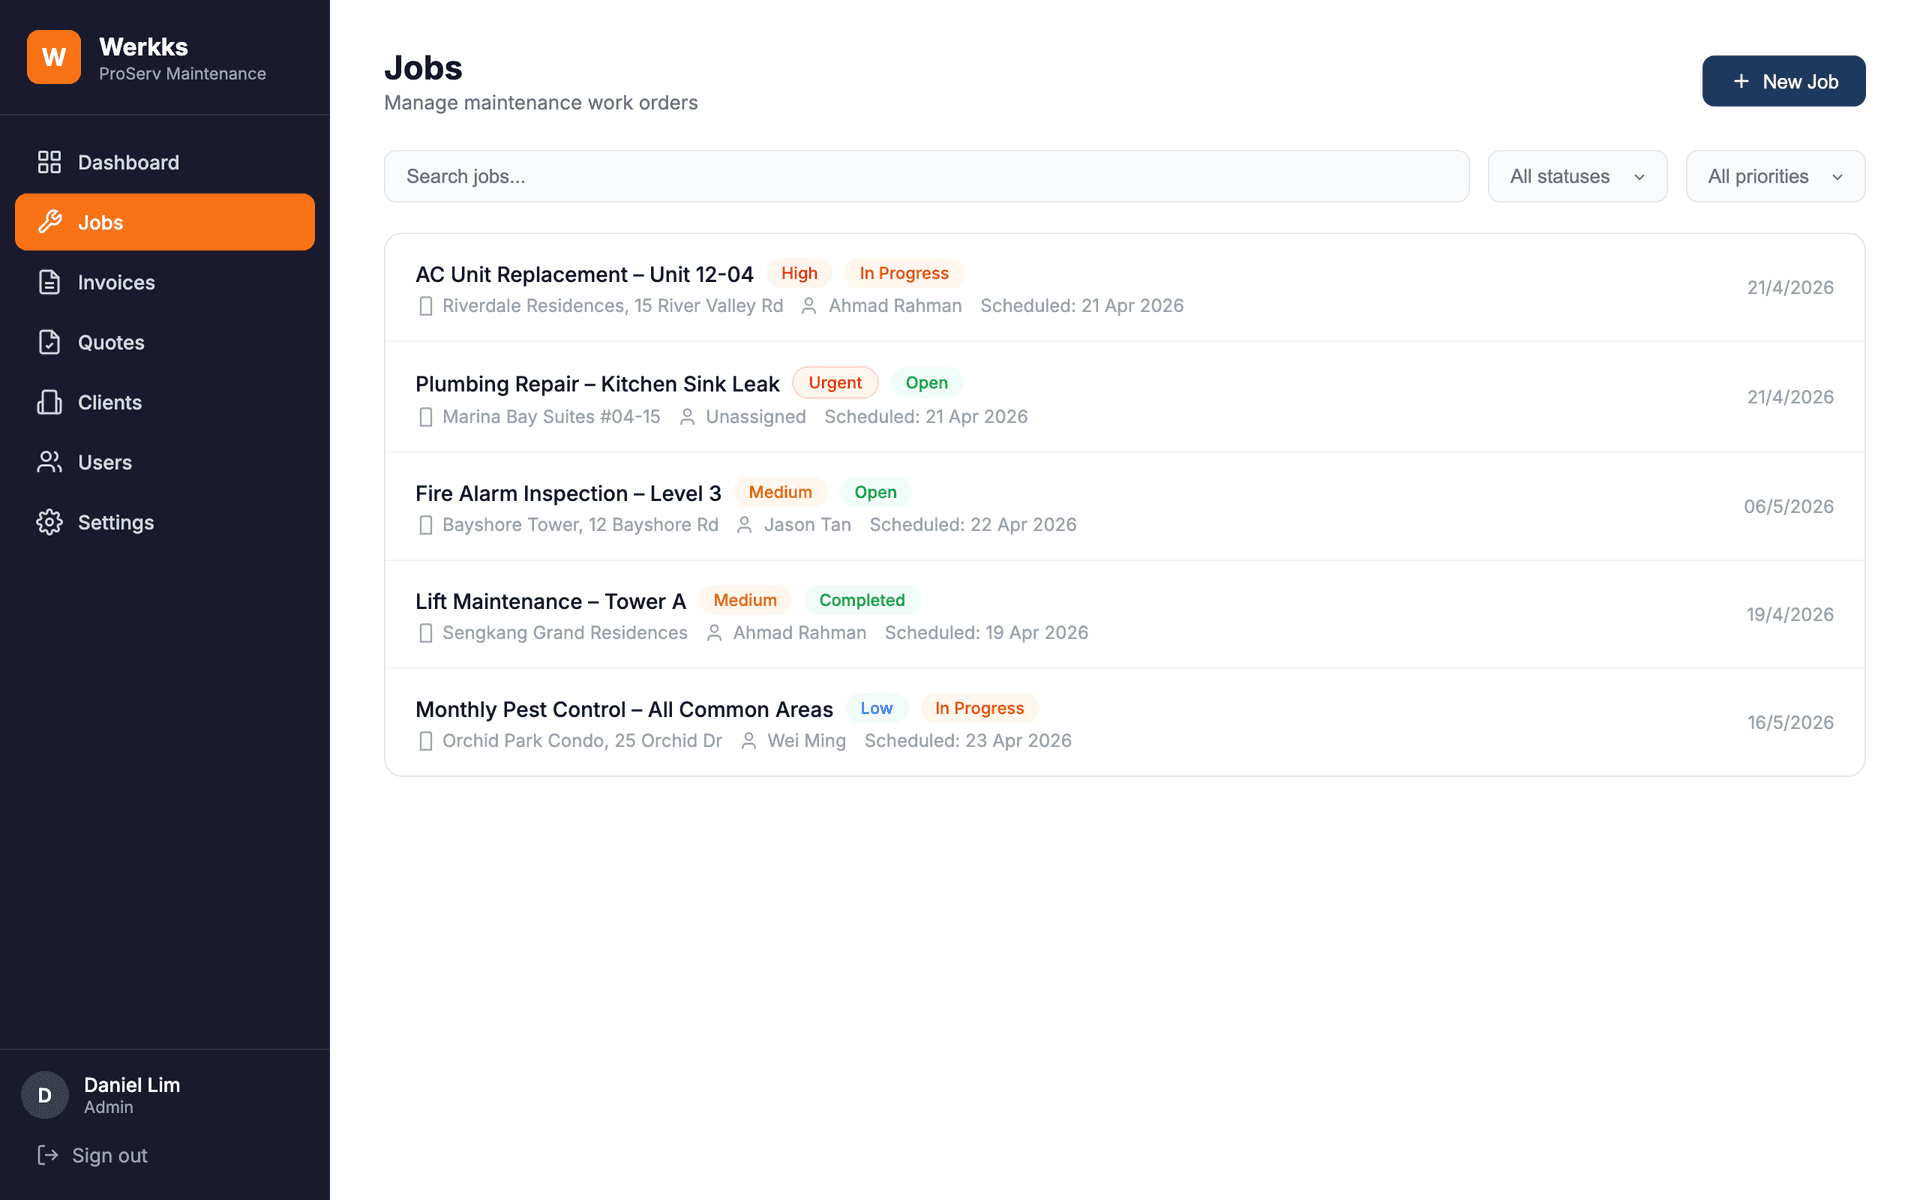Open the All statuses dropdown
Screen dimensions: 1920x1200
pyautogui.click(x=1576, y=176)
